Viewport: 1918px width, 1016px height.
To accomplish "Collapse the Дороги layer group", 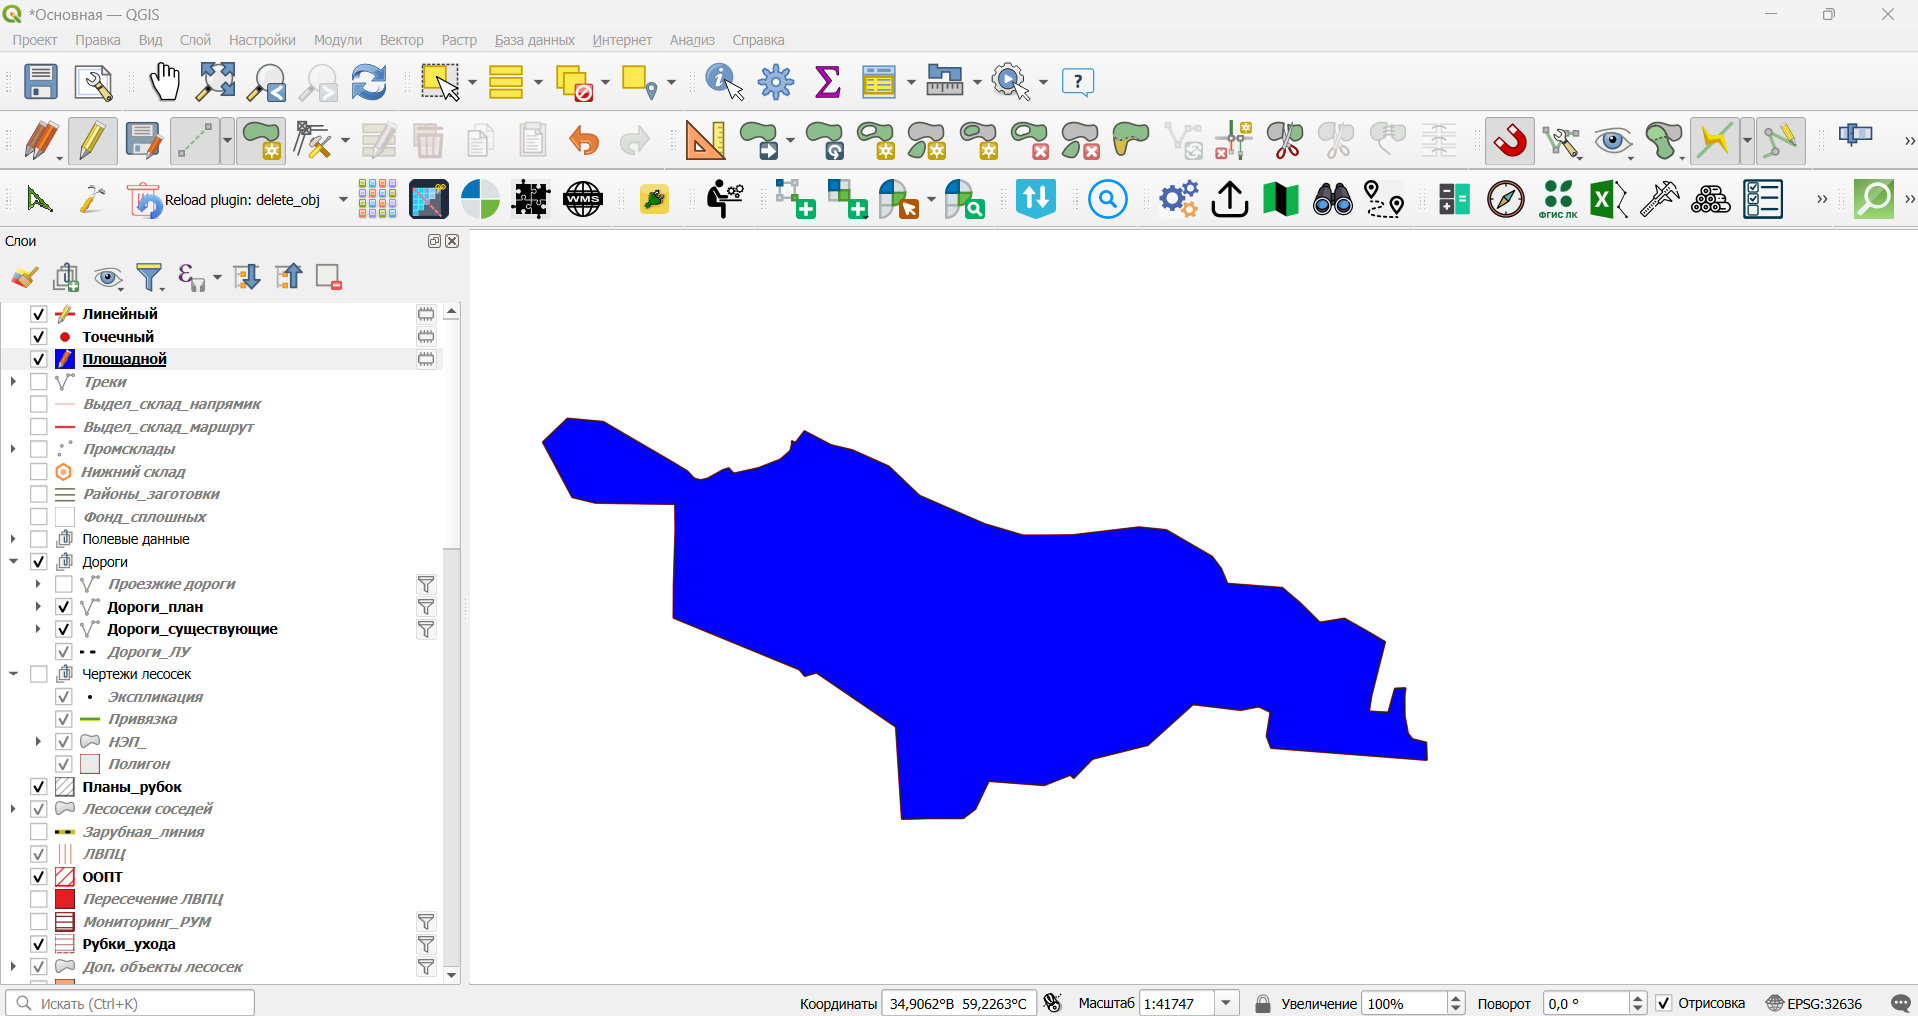I will (x=13, y=562).
